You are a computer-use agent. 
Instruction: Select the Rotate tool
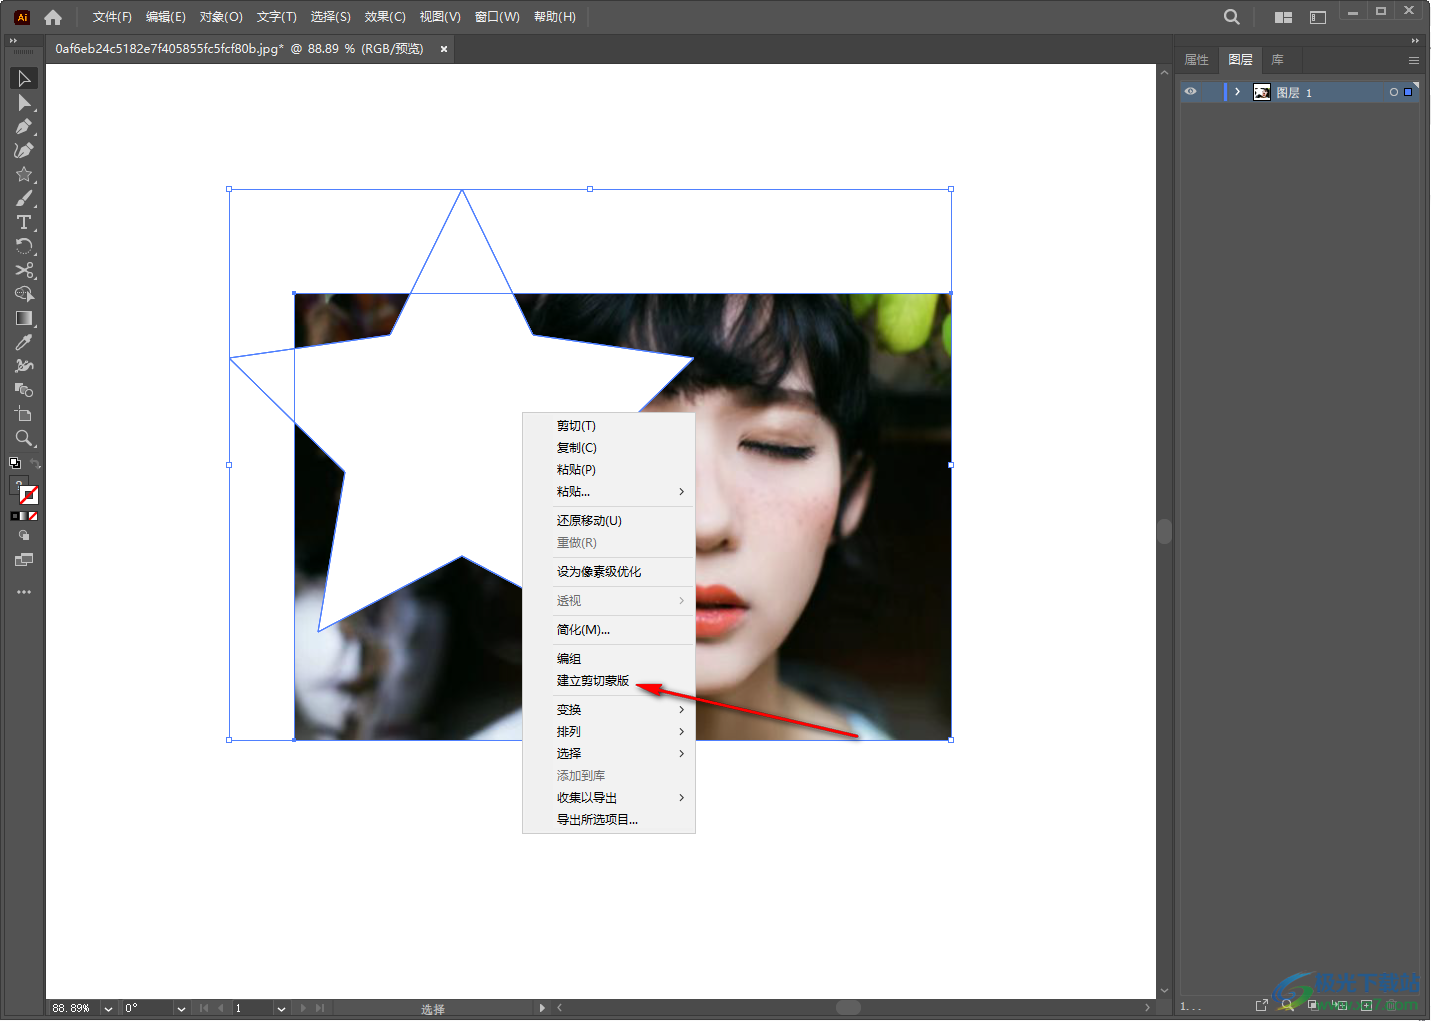click(24, 246)
